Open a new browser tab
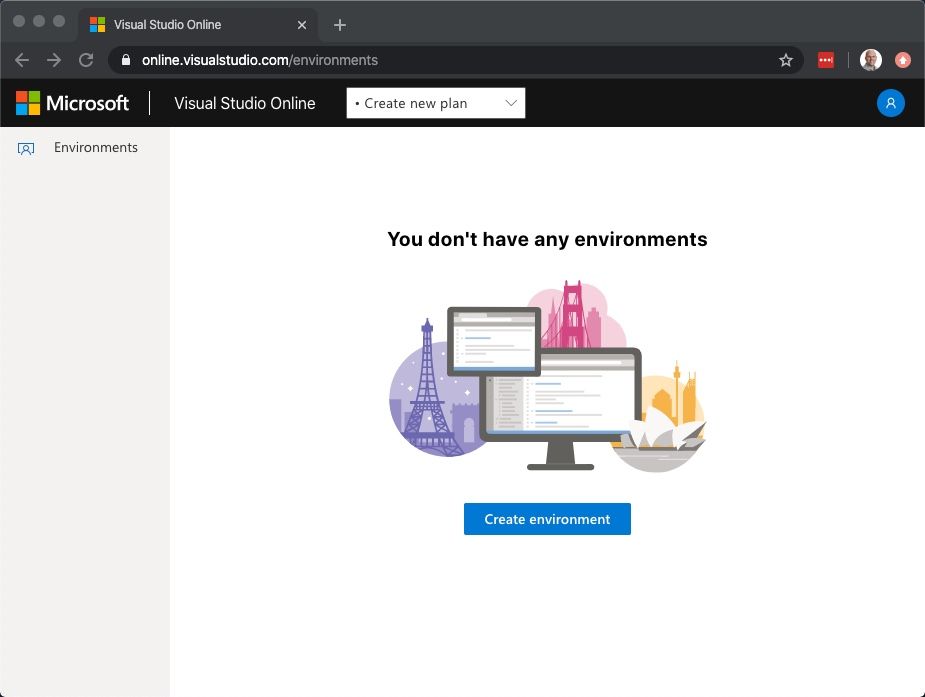 [x=340, y=25]
